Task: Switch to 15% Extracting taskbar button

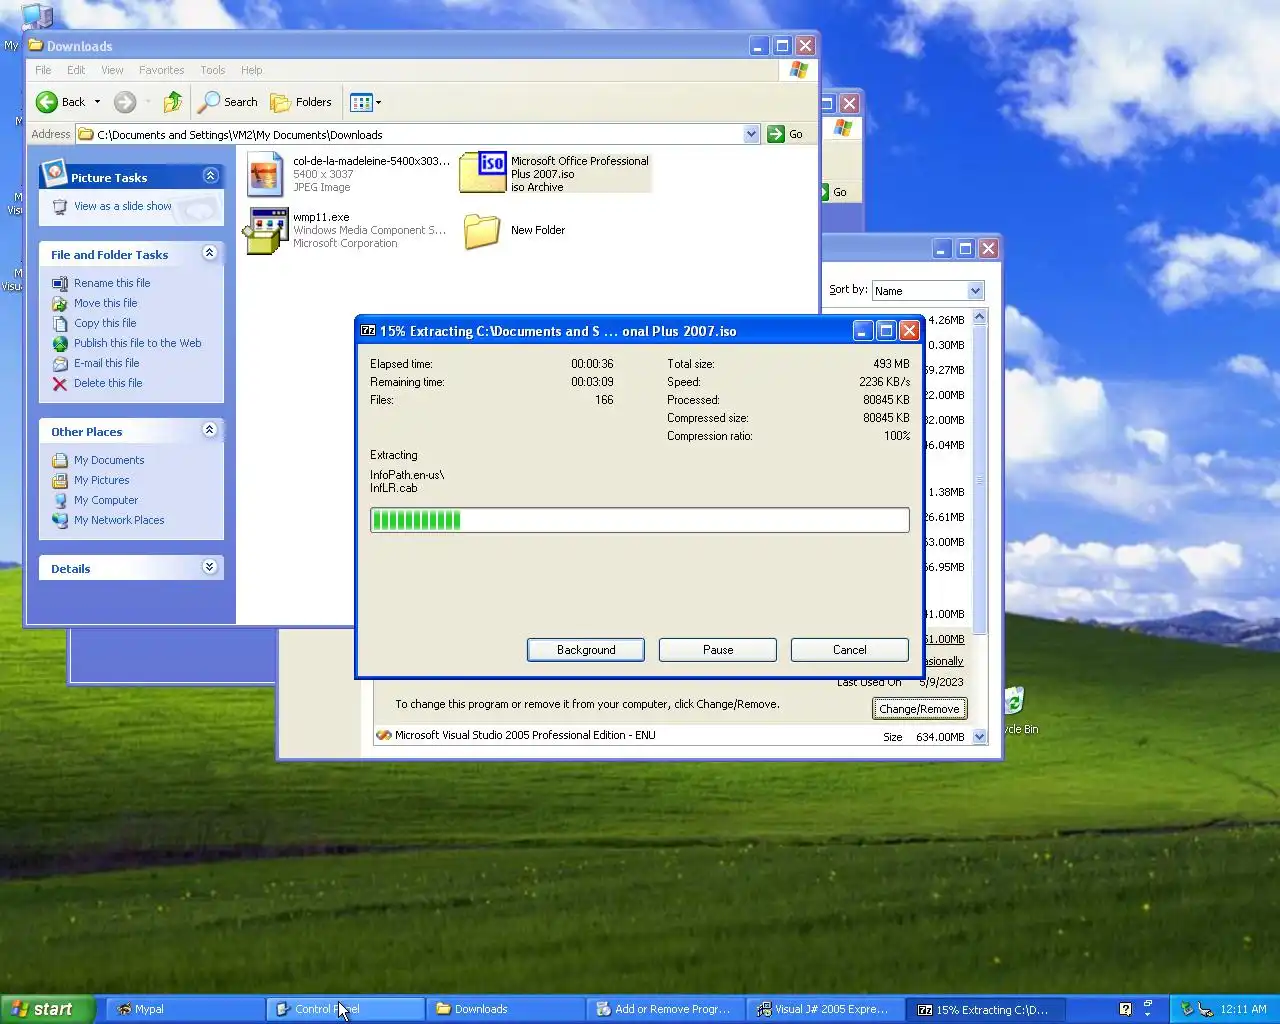Action: [x=985, y=1009]
